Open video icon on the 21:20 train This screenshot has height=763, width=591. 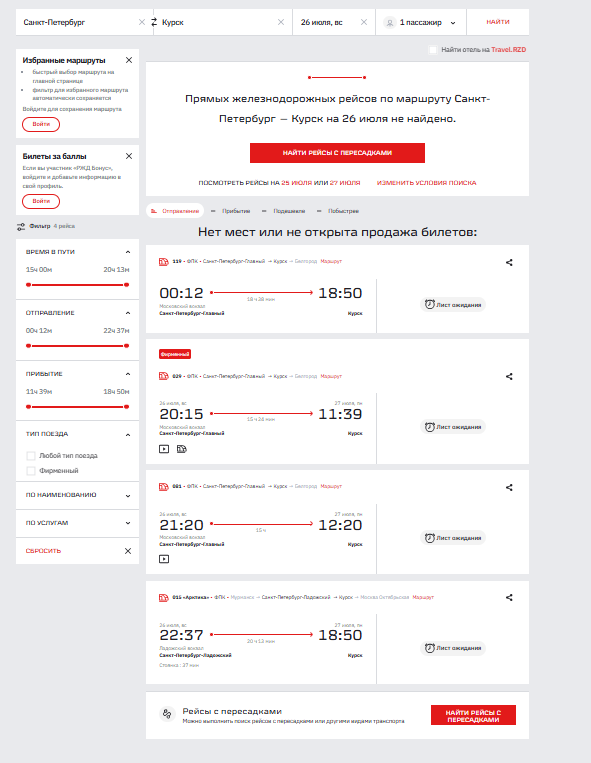point(164,559)
